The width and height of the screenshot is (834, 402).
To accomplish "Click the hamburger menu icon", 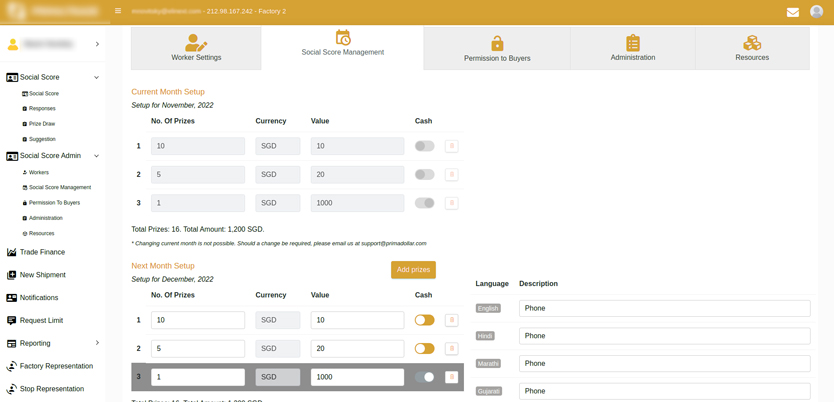I will point(118,11).
